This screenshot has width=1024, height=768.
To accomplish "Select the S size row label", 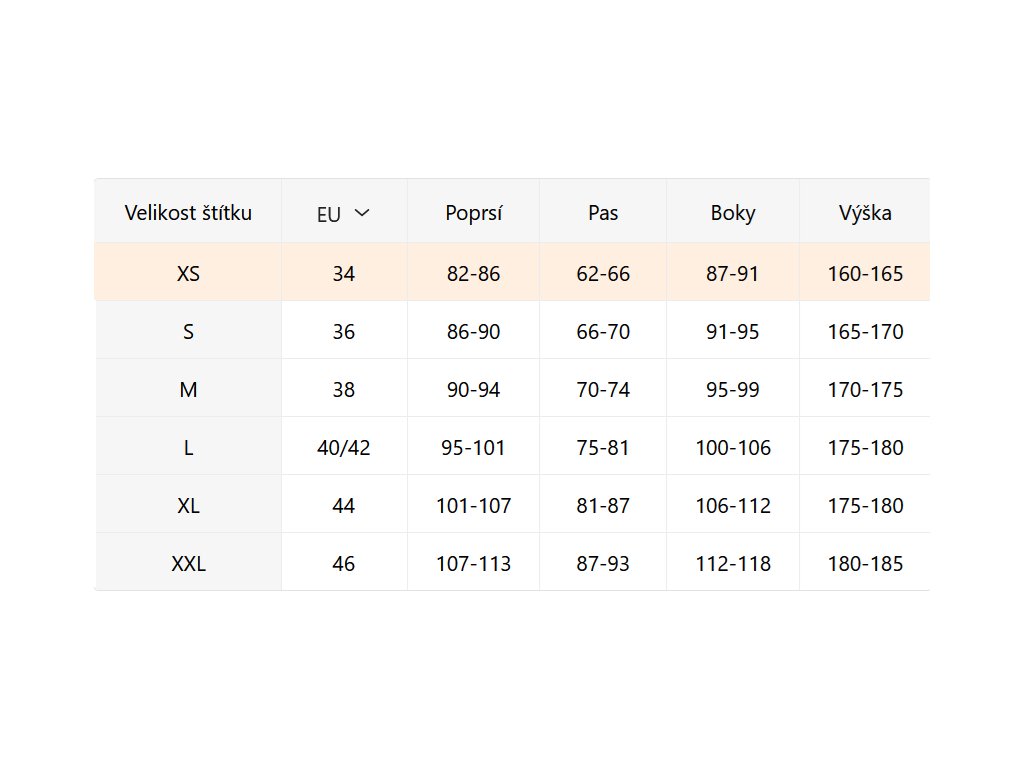I will pyautogui.click(x=188, y=331).
